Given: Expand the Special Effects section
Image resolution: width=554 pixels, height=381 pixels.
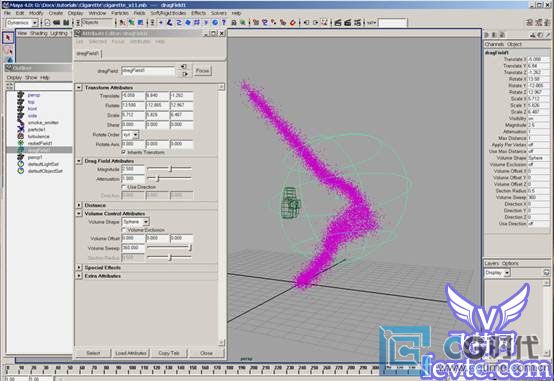Looking at the screenshot, I should (79, 268).
